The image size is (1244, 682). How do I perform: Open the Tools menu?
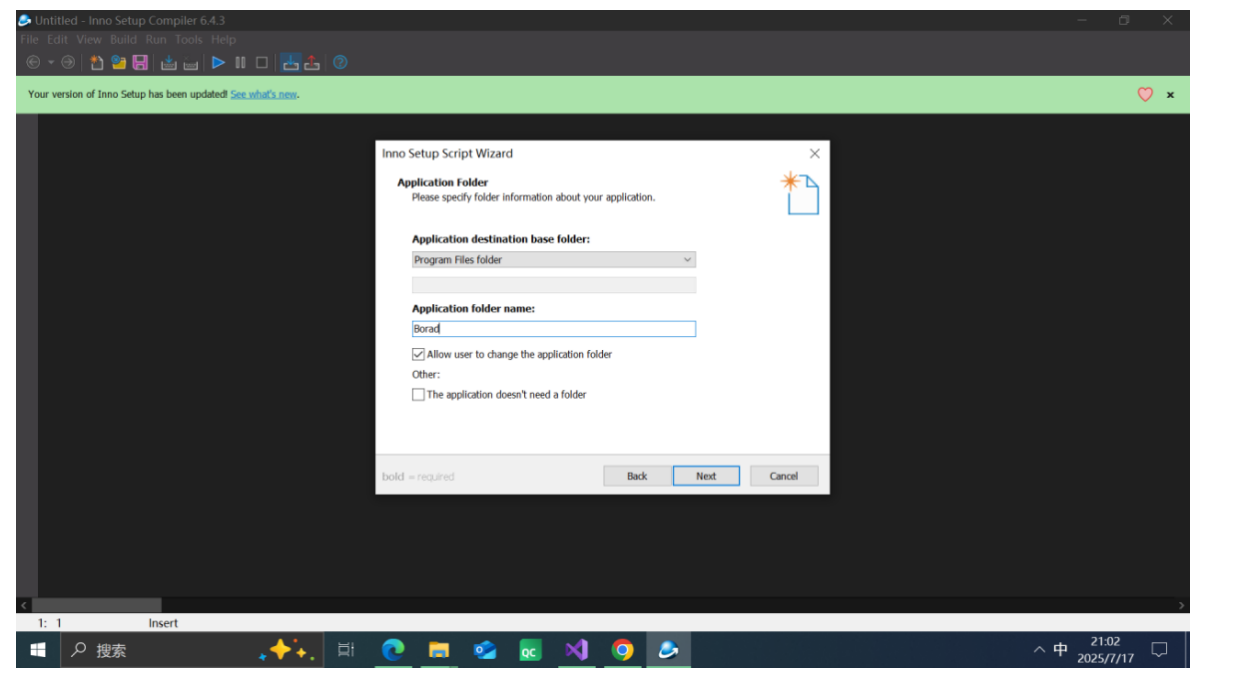click(x=188, y=40)
